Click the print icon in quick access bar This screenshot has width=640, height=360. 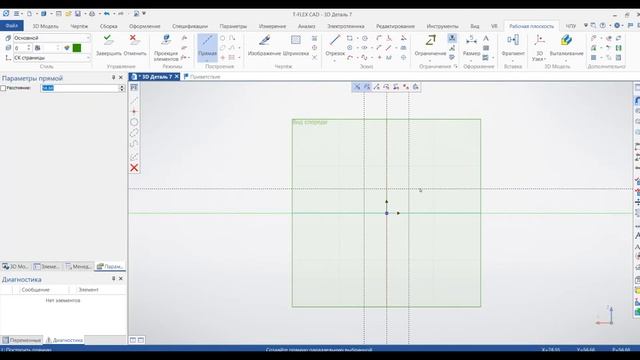[92, 13]
